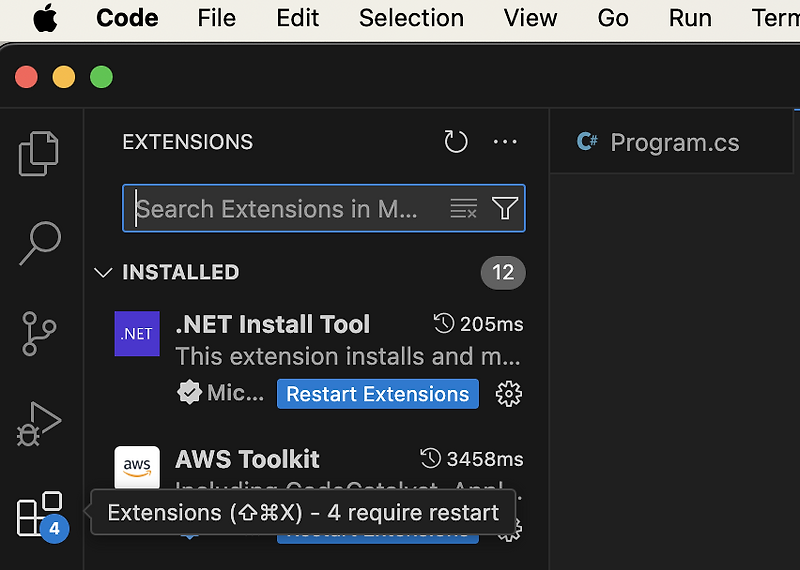800x570 pixels.
Task: Click the EXTENSIONS panel title
Action: (188, 142)
